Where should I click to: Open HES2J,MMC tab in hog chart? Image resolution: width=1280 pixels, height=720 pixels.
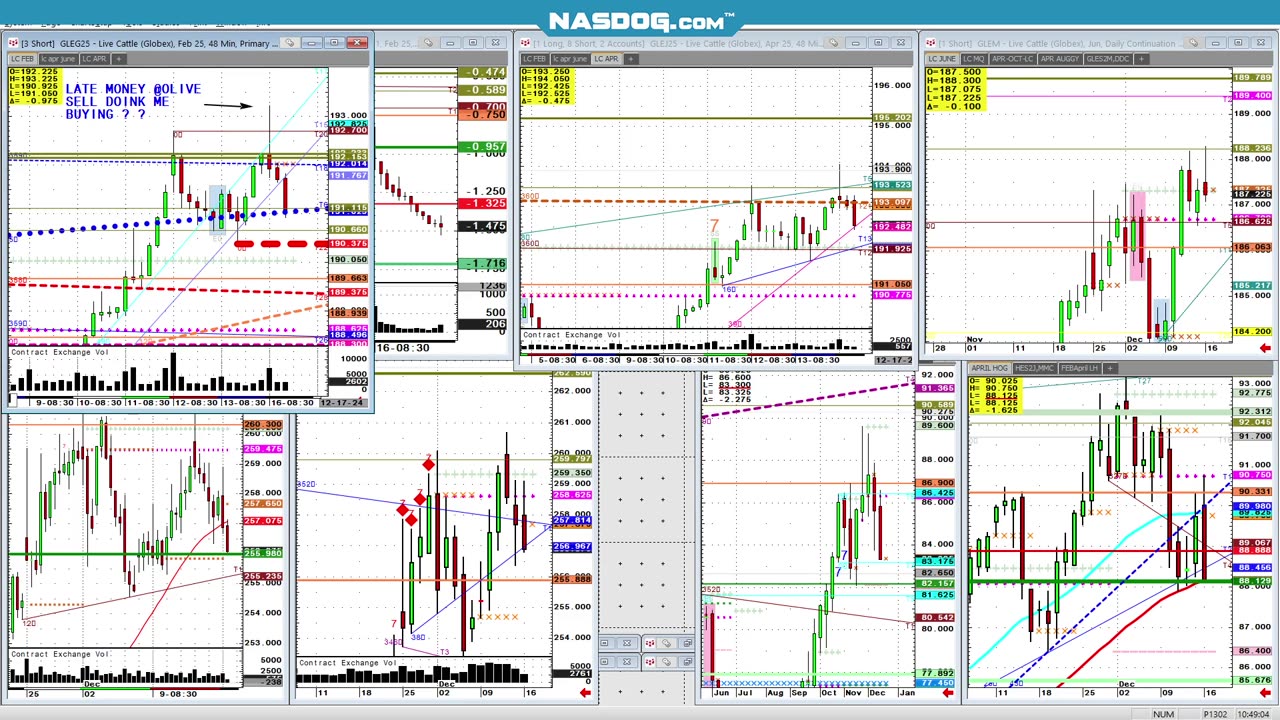(x=1035, y=368)
